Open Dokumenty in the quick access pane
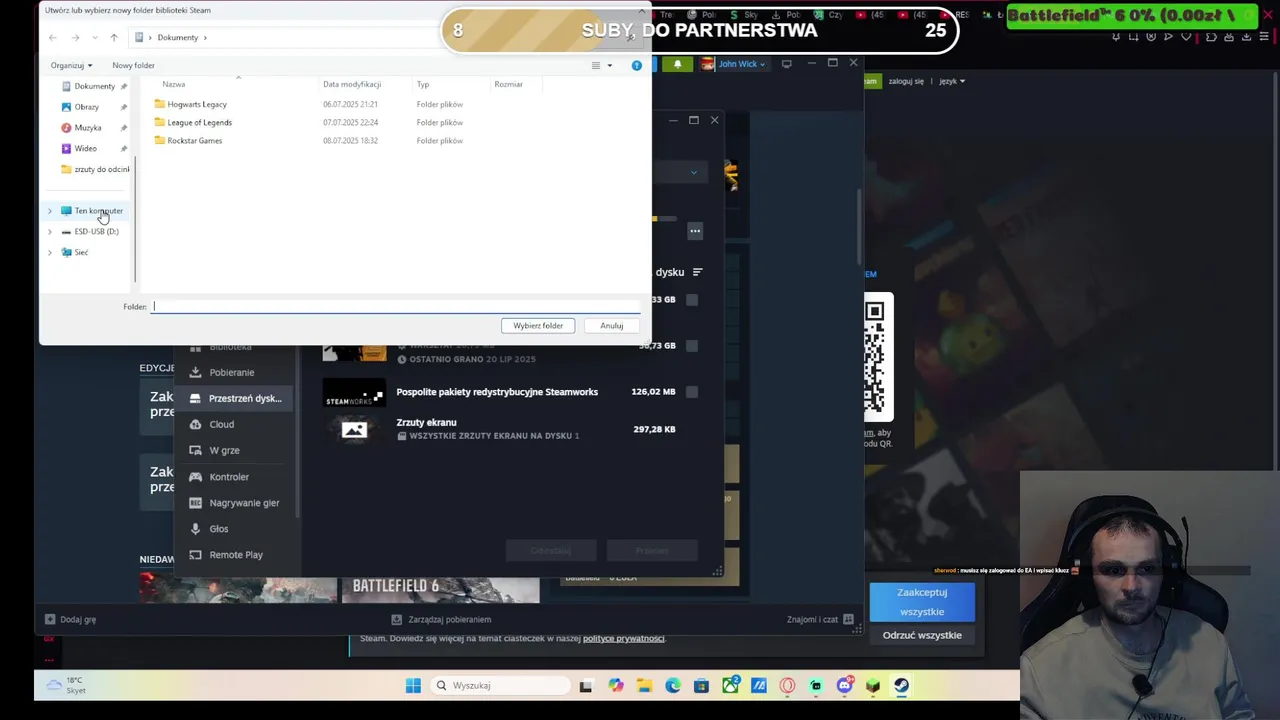Screen dimensions: 1280x720 tap(94, 86)
